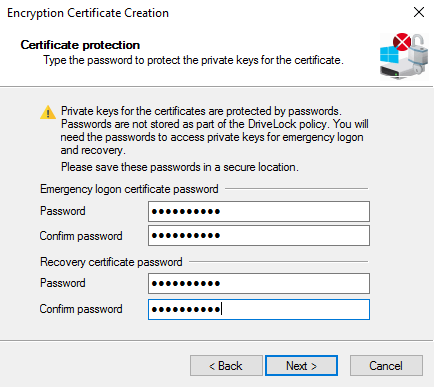Focus the Emergency logon Password field

click(259, 211)
